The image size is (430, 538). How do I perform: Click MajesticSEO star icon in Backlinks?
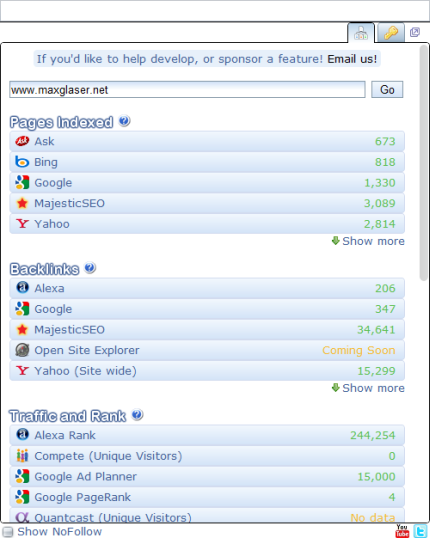click(22, 329)
